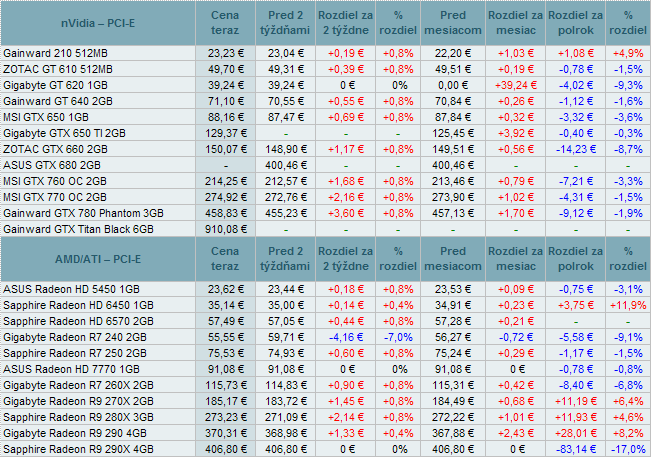This screenshot has height=457, width=651.
Task: Click current price 23,23 € cell
Action: coord(226,54)
